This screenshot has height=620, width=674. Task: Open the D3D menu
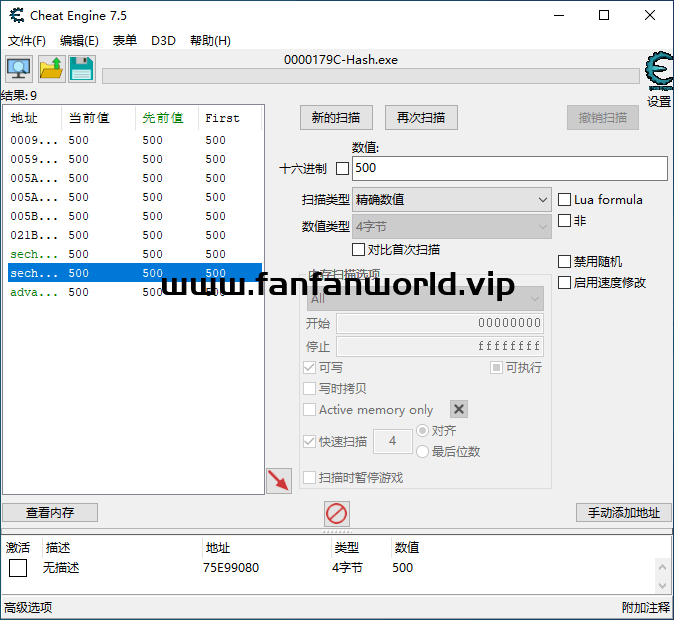pyautogui.click(x=163, y=41)
